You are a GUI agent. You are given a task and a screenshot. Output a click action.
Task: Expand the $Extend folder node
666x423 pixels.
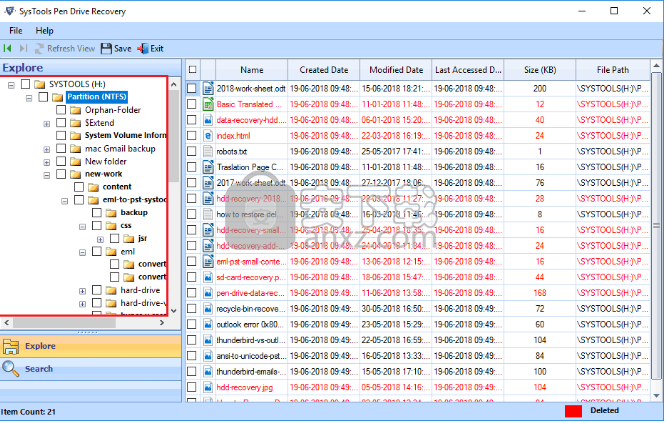[46, 123]
